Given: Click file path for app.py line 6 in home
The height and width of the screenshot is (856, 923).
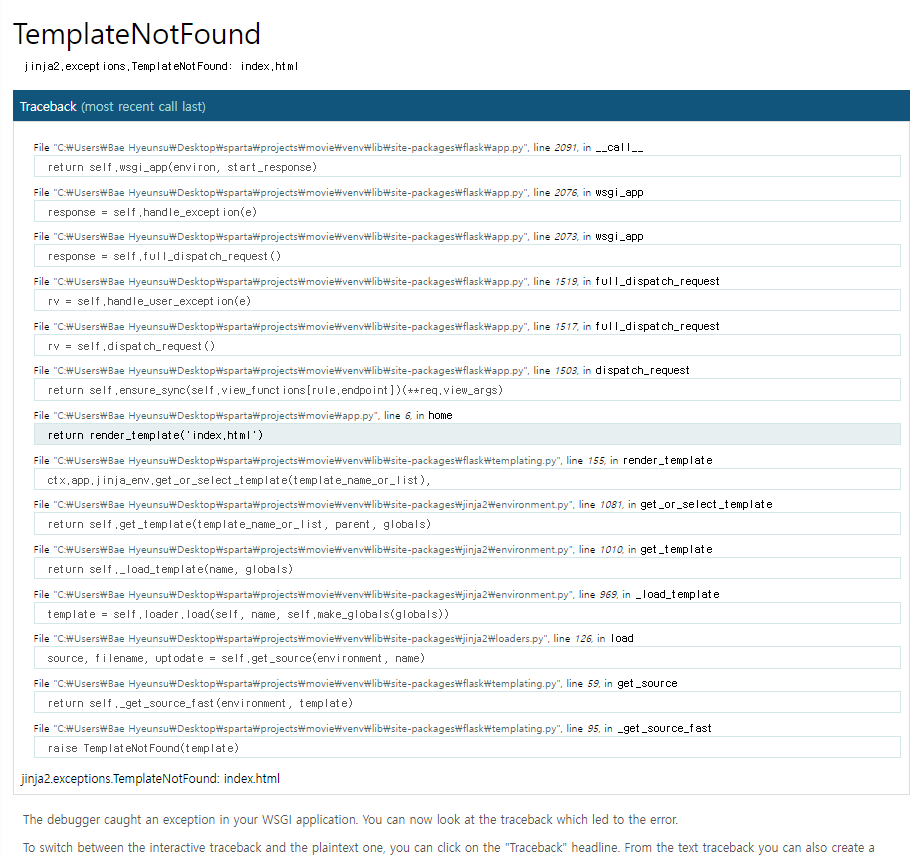Looking at the screenshot, I should 215,416.
